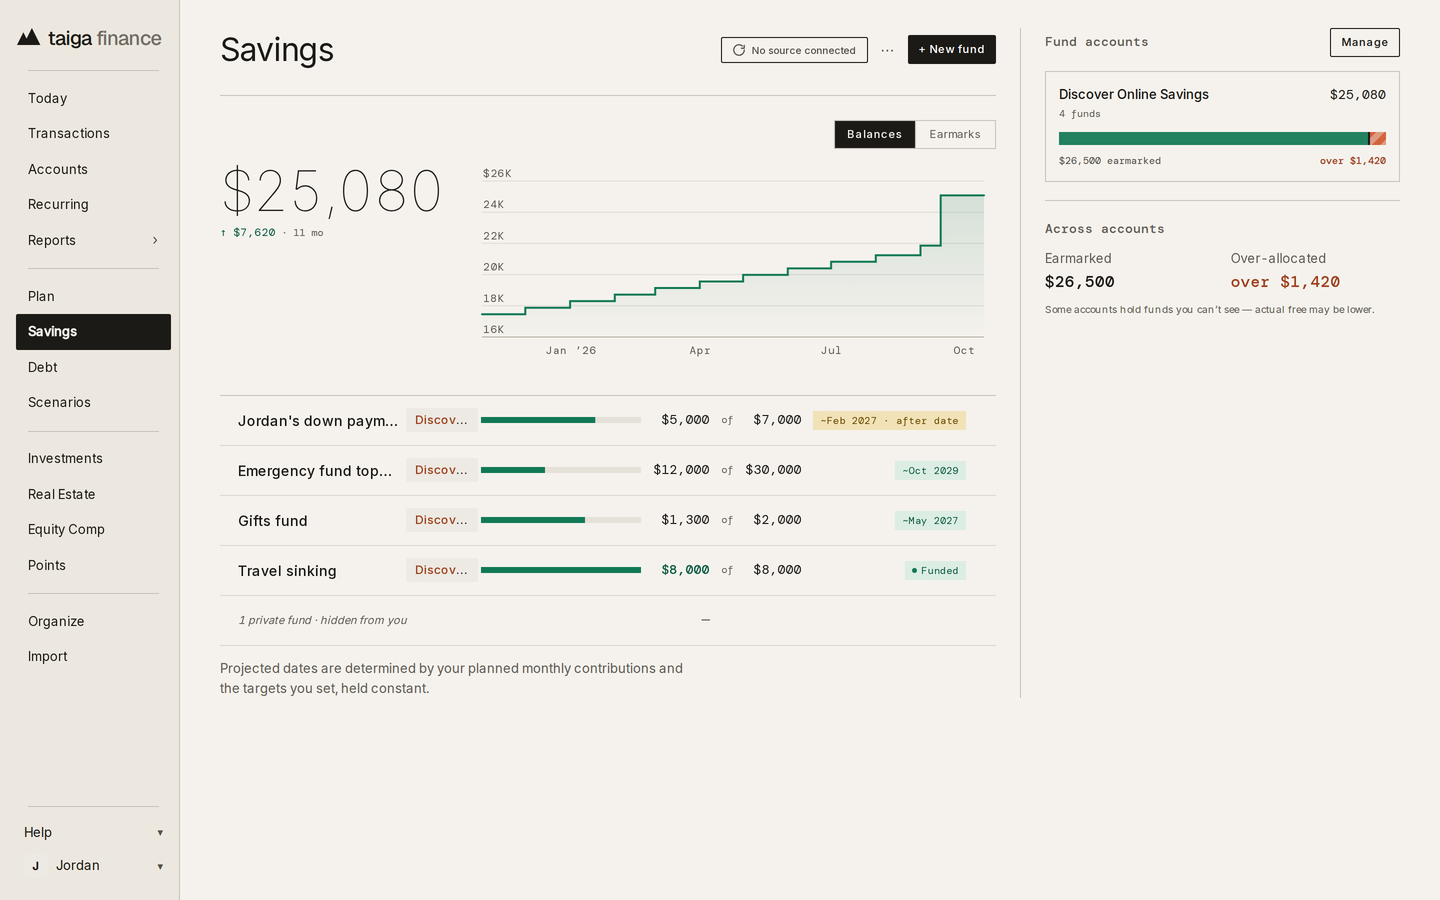The image size is (1440, 900).
Task: Open the Help dropdown arrow
Action: coord(160,833)
